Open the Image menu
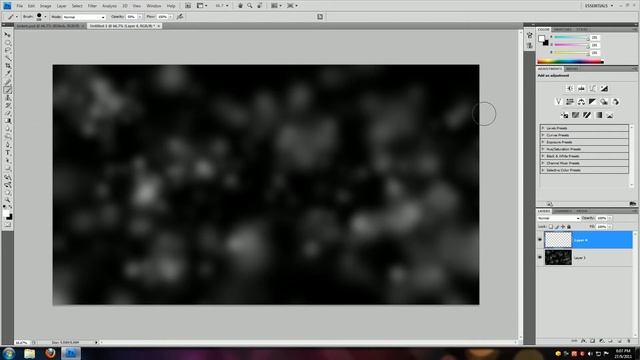 click(45, 6)
